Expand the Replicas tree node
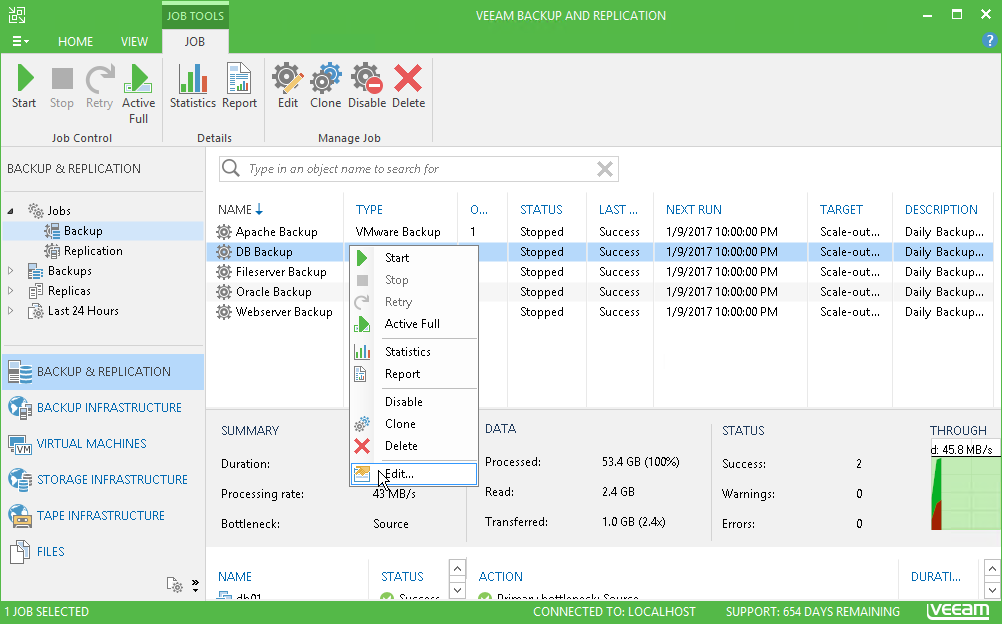1002x624 pixels. [x=11, y=291]
